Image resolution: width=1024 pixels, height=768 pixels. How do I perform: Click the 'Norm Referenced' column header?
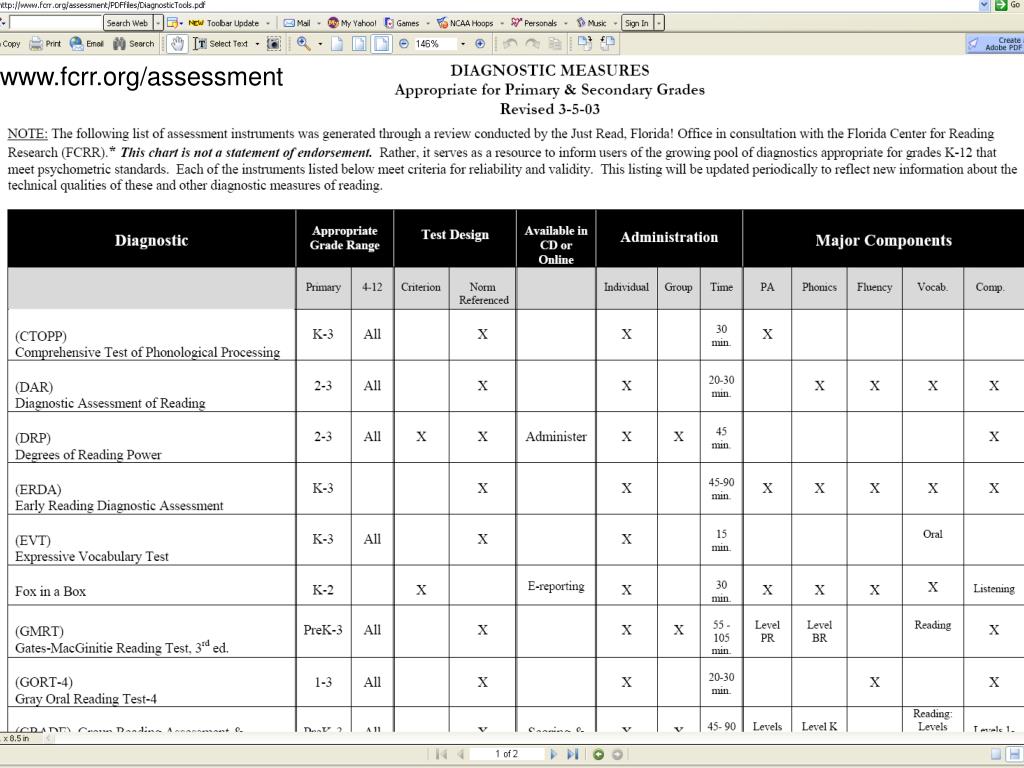pos(483,293)
